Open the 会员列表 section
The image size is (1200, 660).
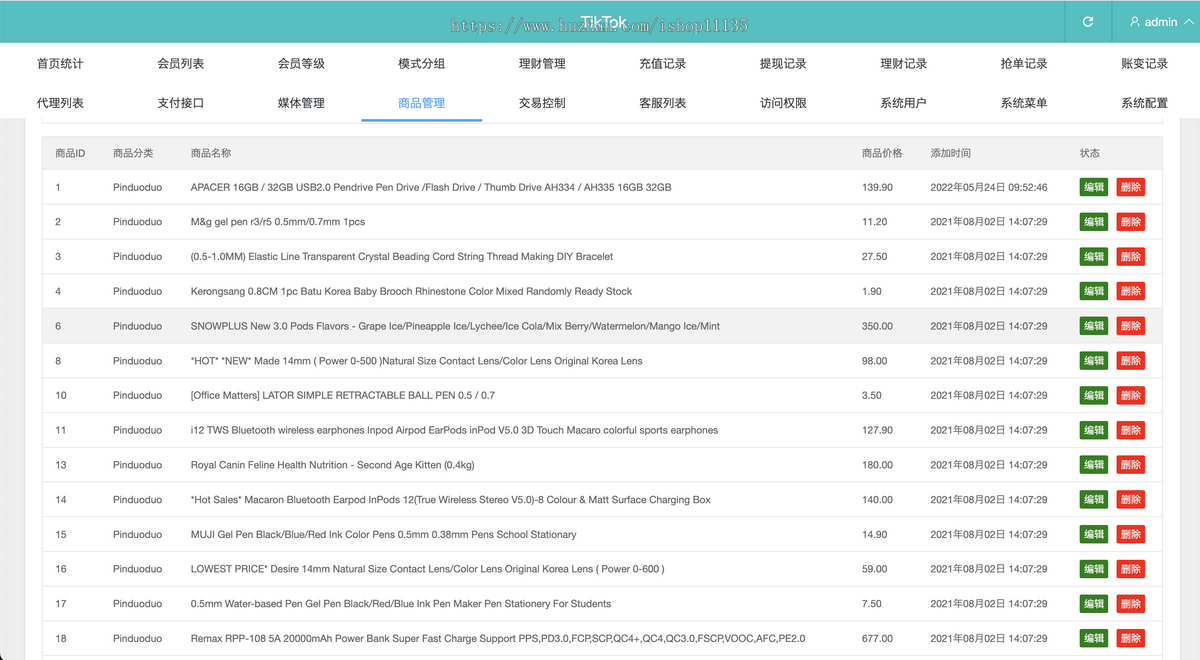click(180, 62)
